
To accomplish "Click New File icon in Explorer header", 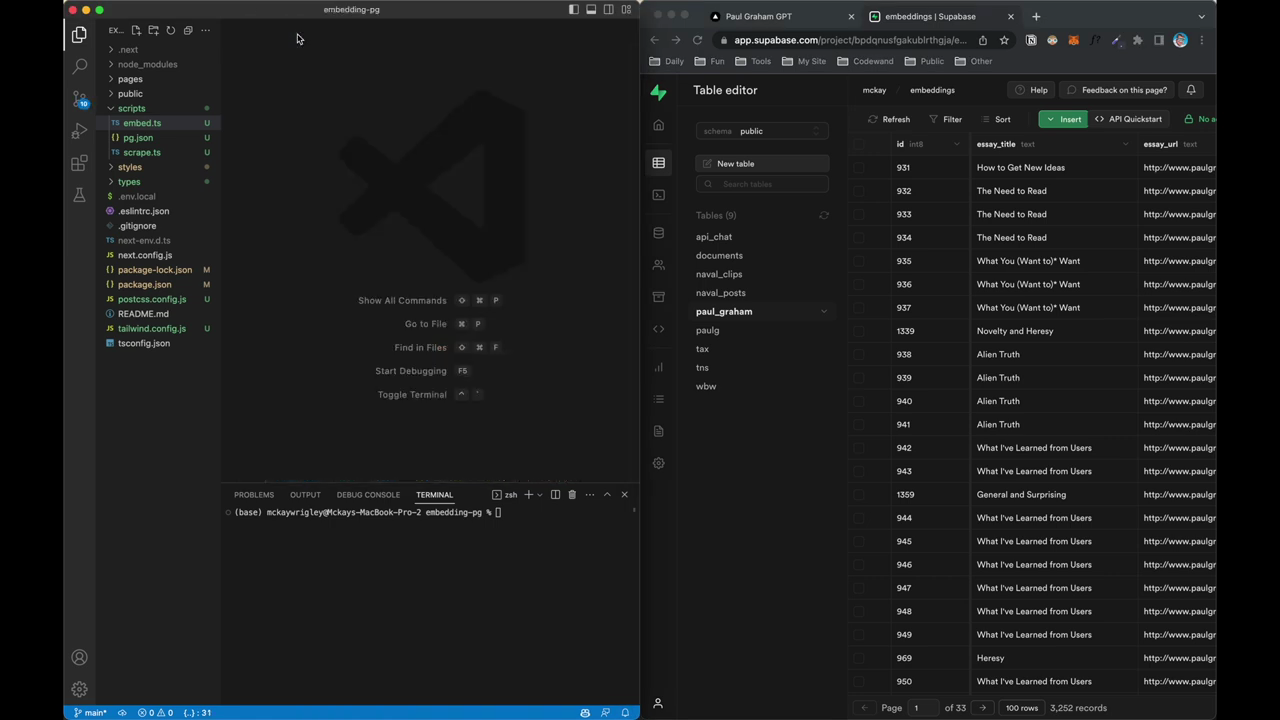I will click(136, 30).
